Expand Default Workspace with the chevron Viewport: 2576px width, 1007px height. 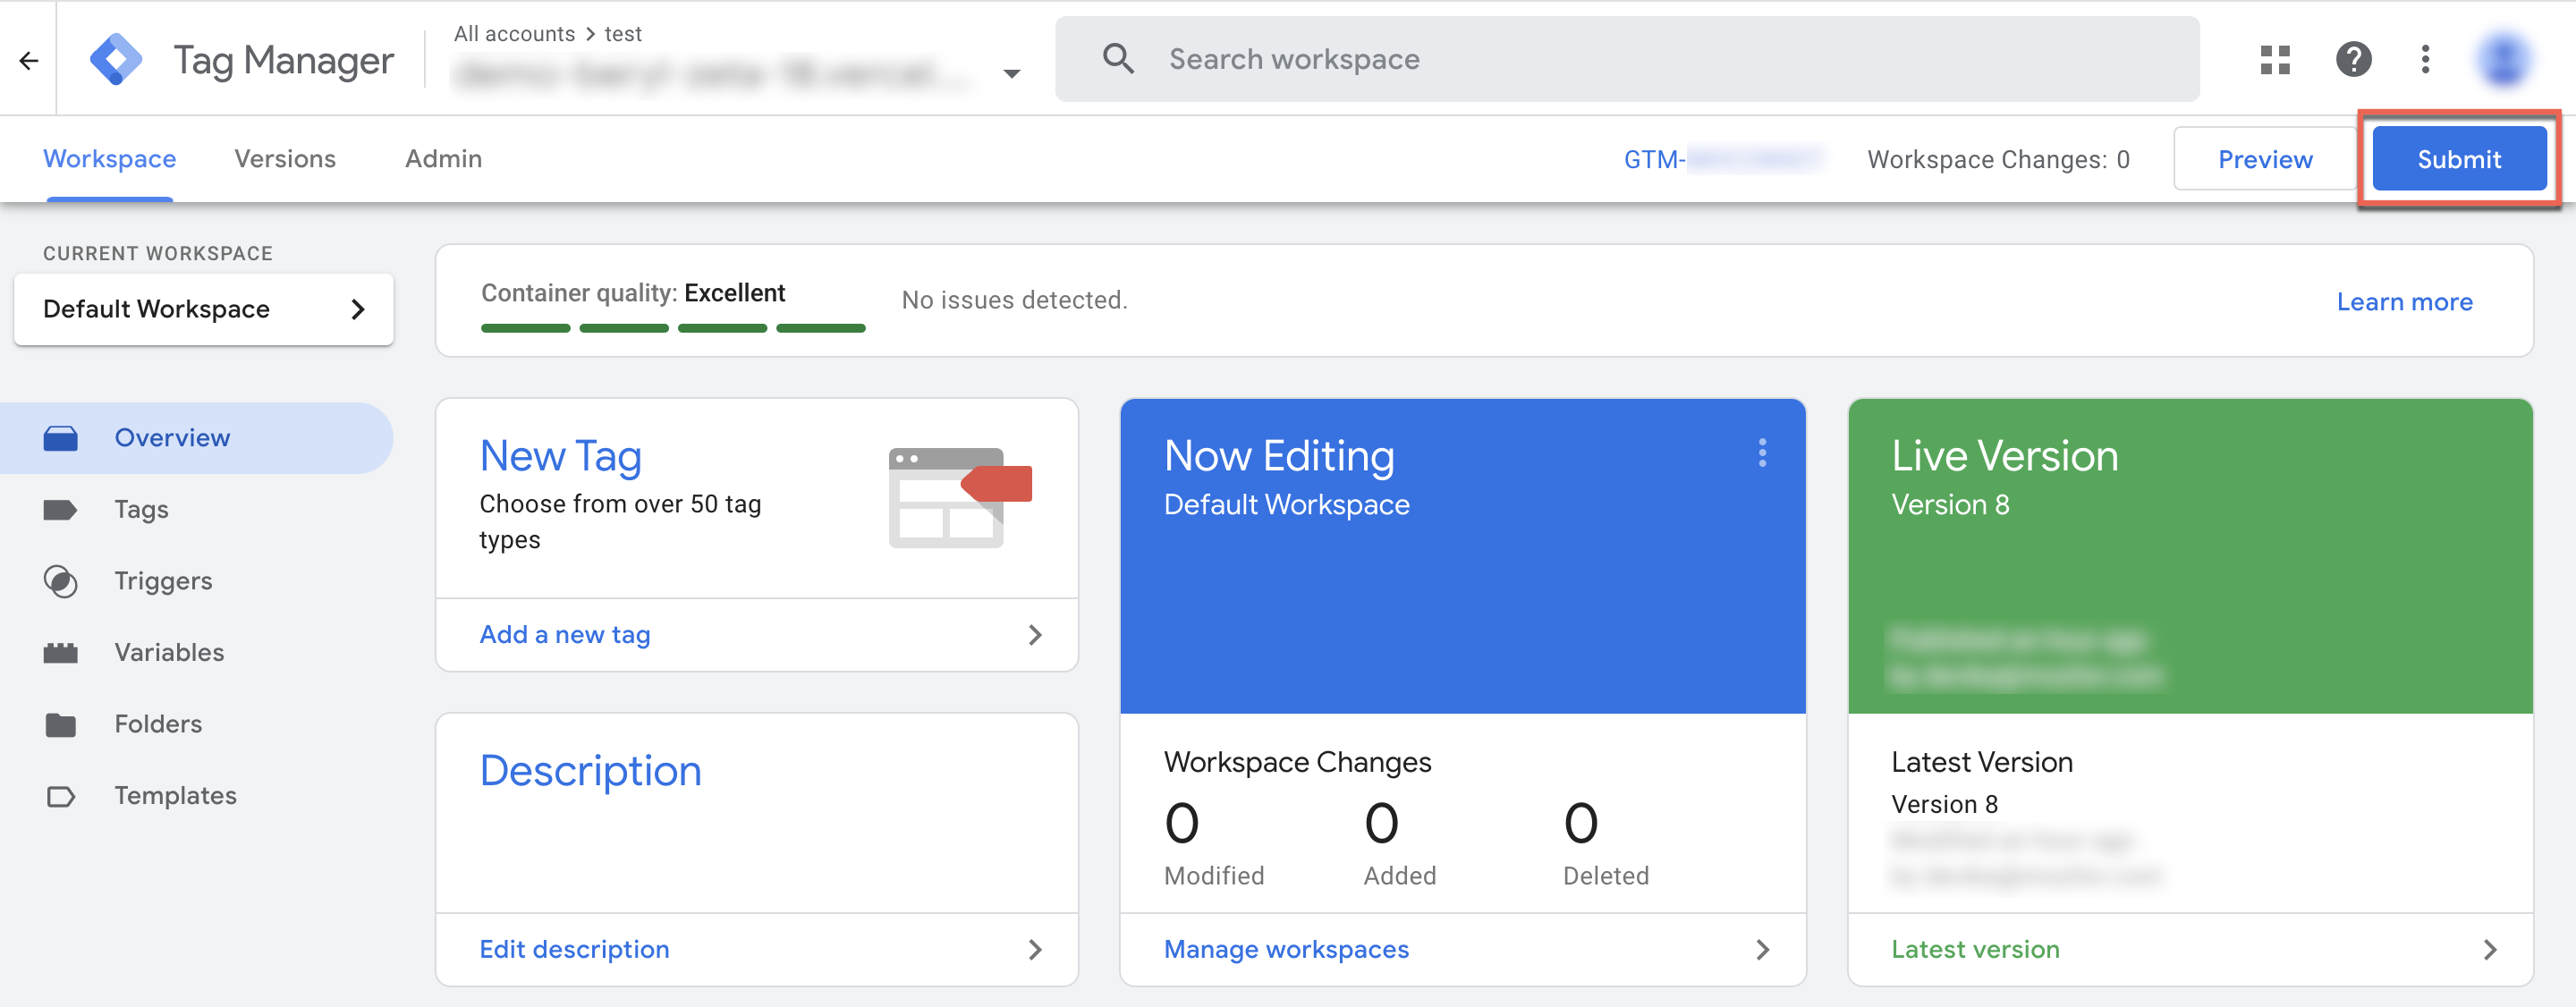(x=358, y=309)
